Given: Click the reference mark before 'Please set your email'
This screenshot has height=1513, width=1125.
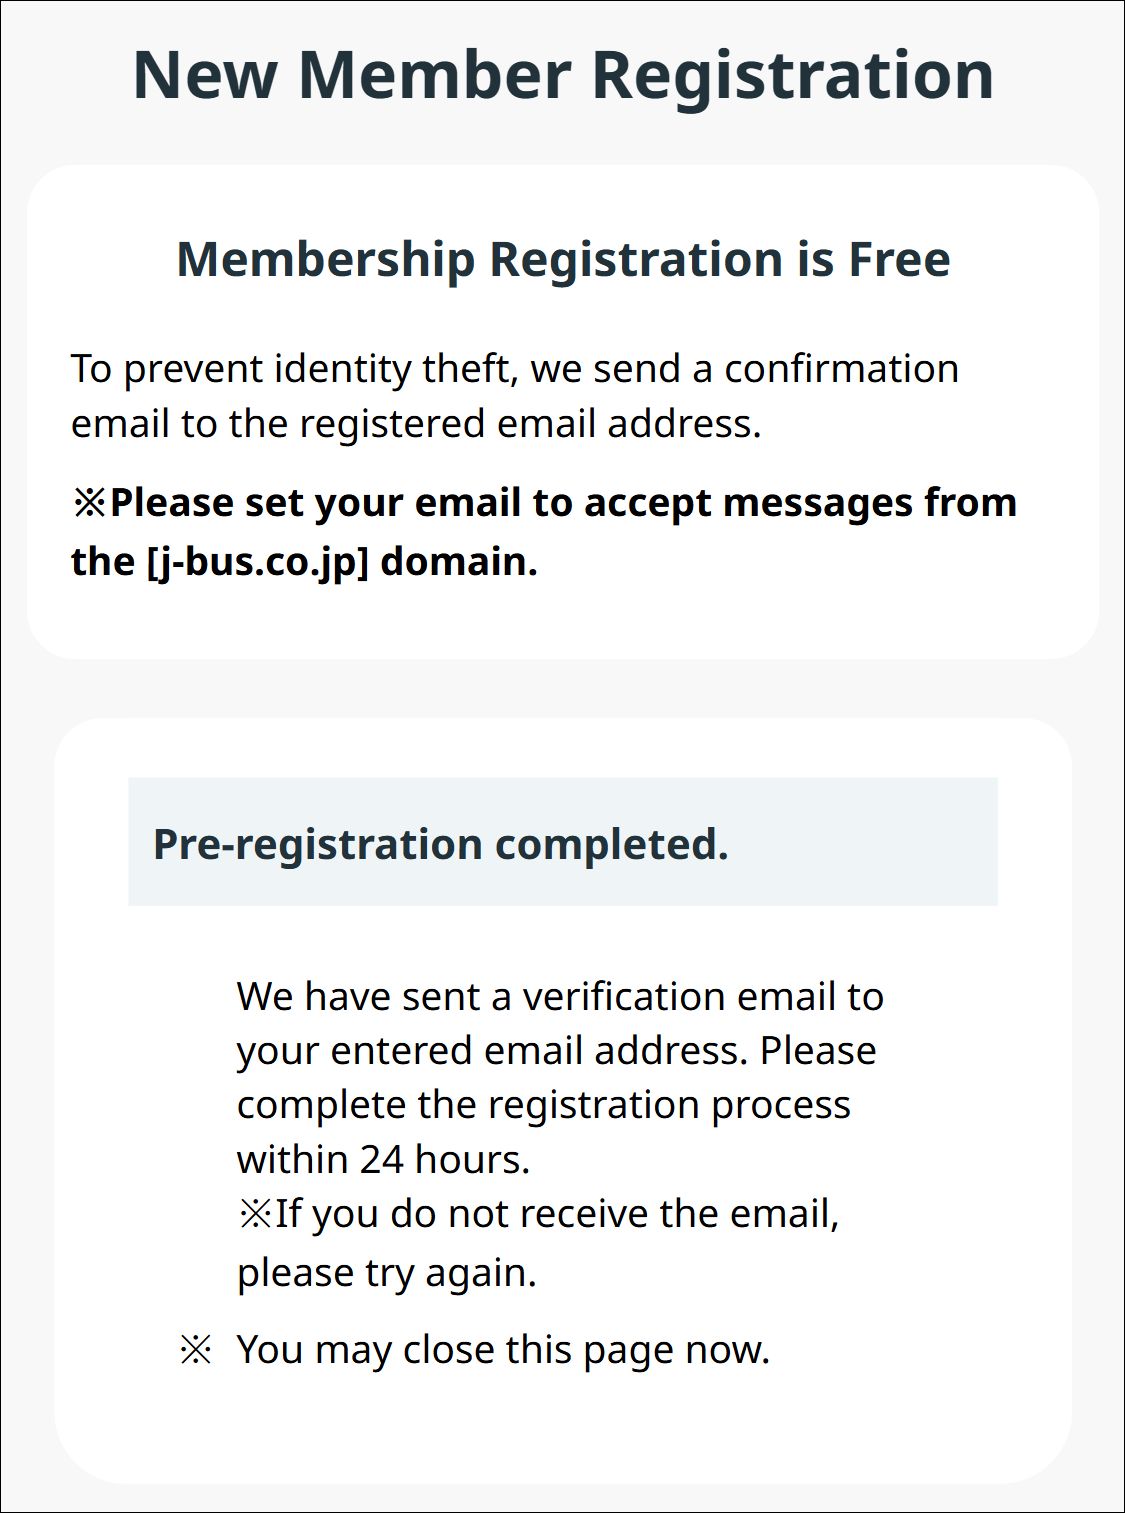Looking at the screenshot, I should coord(89,502).
